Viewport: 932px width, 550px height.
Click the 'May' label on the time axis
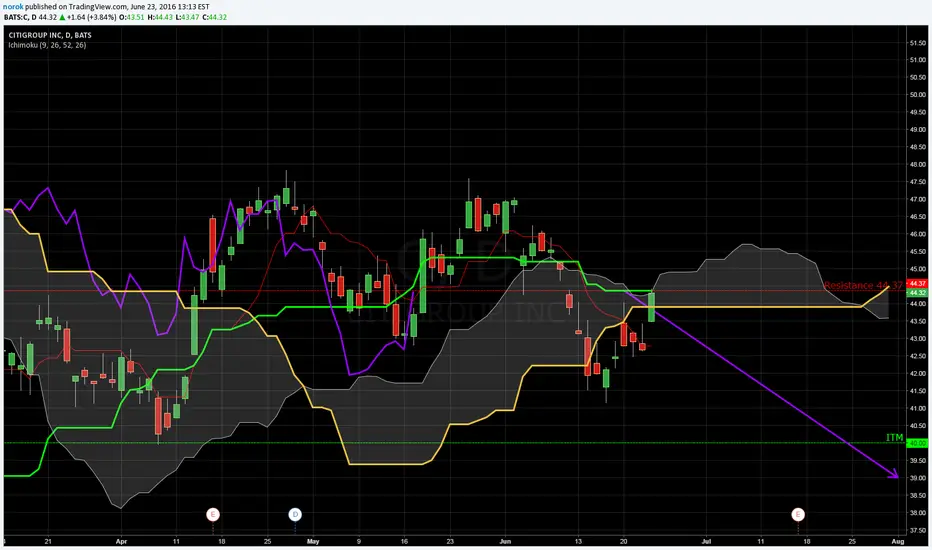pyautogui.click(x=313, y=542)
